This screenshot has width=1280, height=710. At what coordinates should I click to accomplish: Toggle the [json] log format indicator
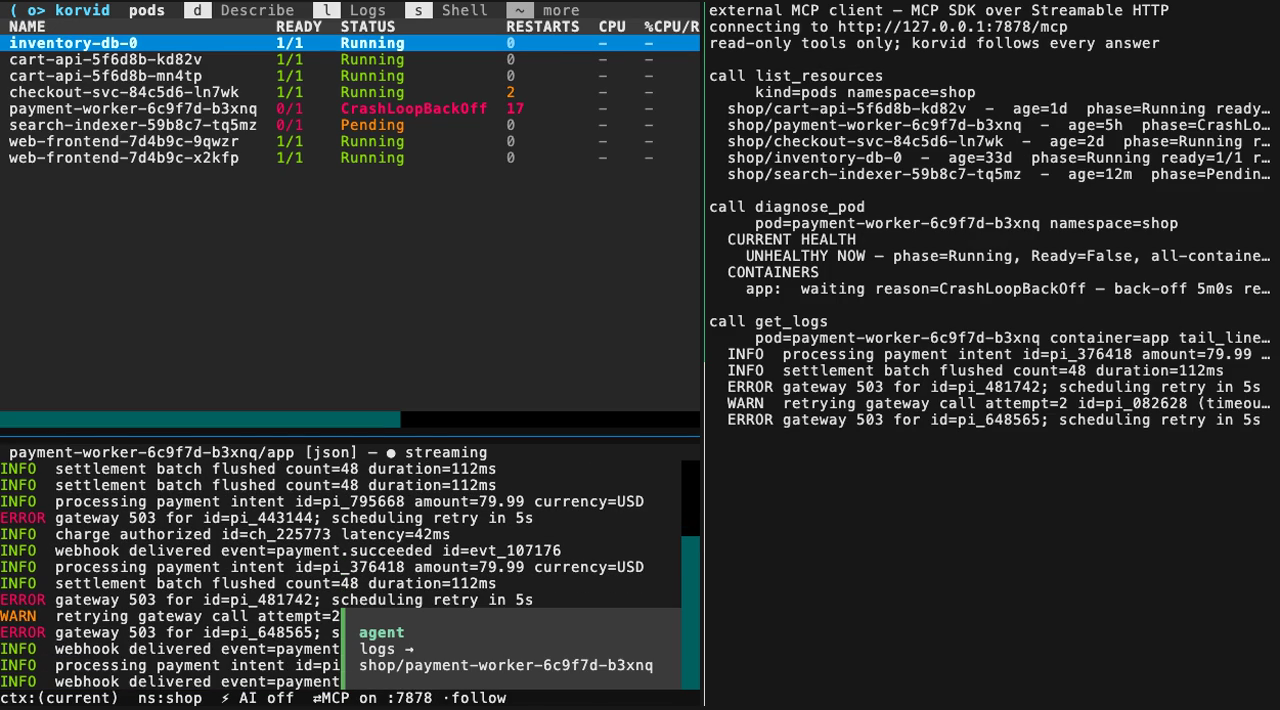click(331, 453)
